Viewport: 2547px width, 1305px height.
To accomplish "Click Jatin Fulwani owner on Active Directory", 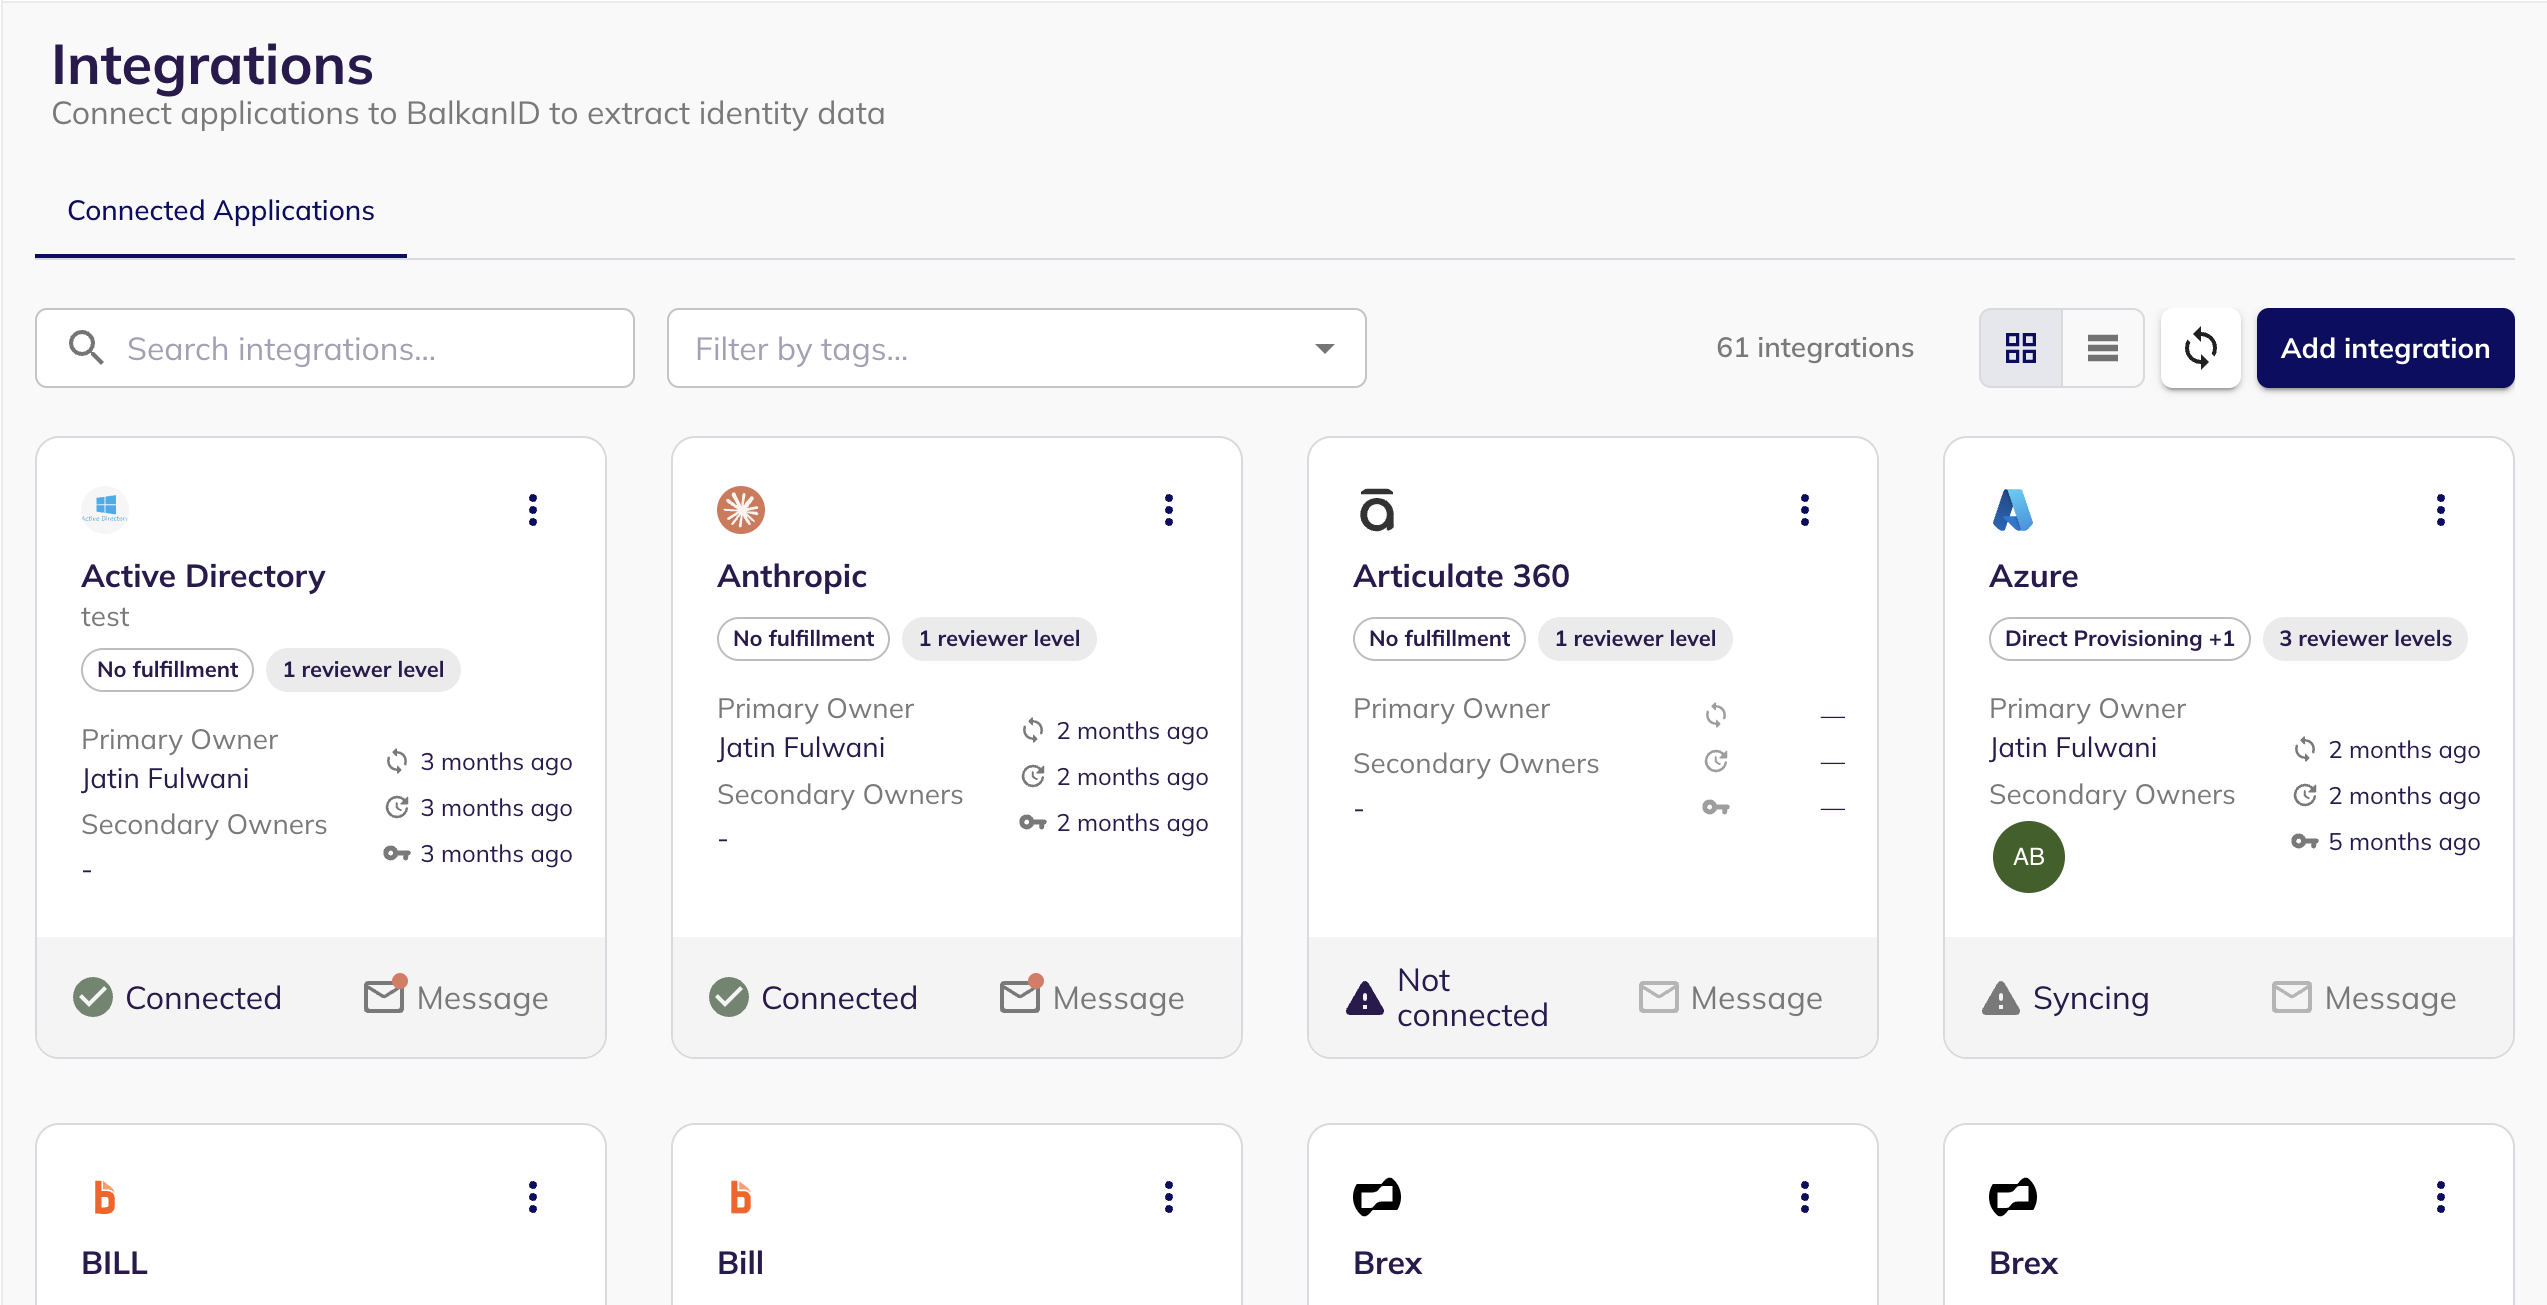I will pyautogui.click(x=165, y=779).
